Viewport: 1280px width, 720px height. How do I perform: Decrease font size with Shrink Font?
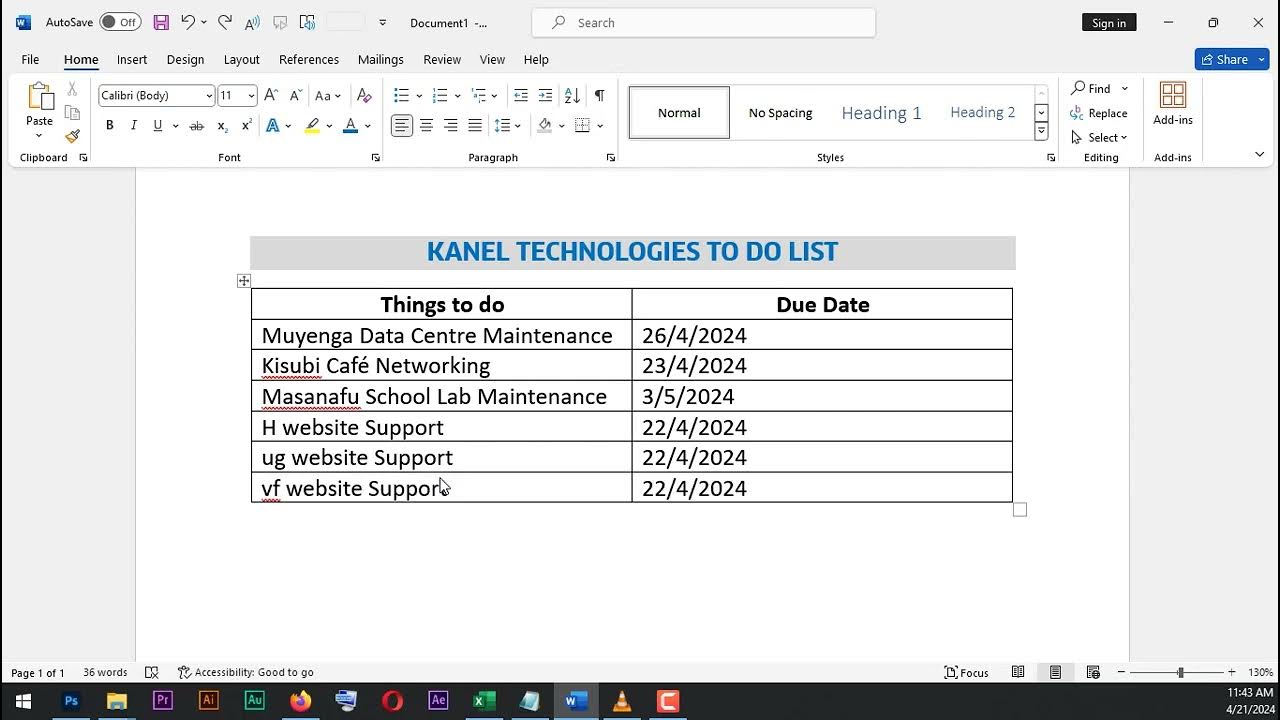(295, 96)
